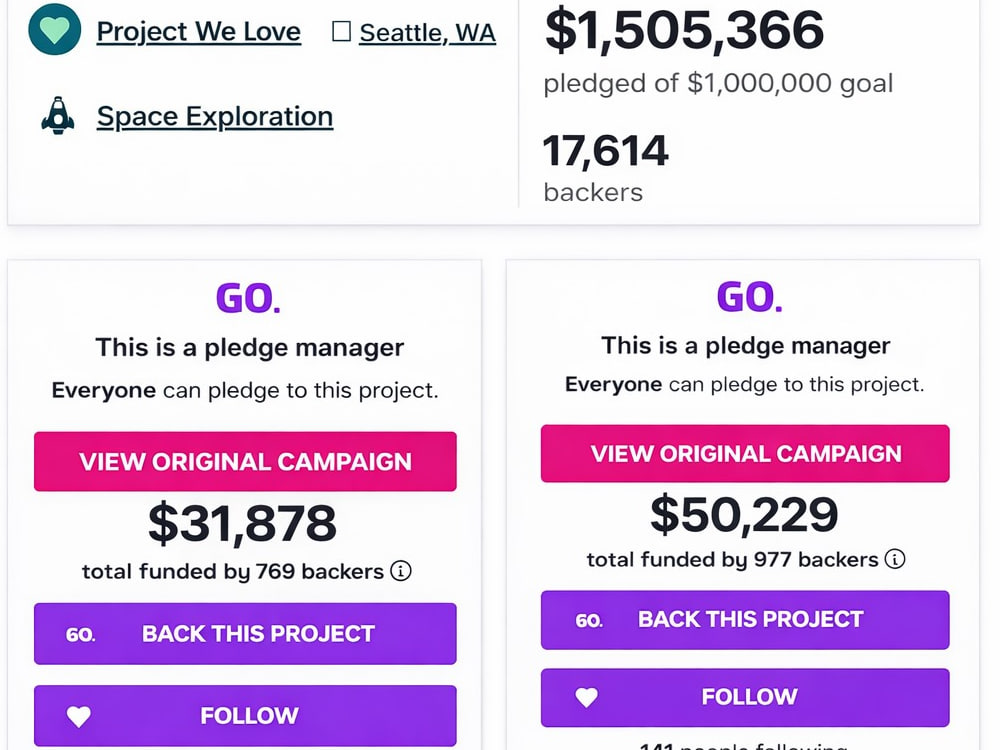Click the heart icon in right Follow button
Screen dimensions: 1000x750
[587, 697]
